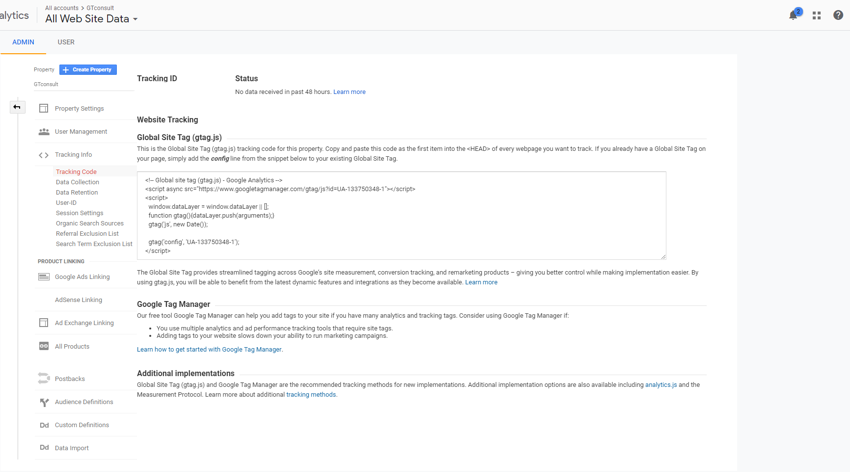
Task: Click the Data Import Dd icon
Action: click(x=44, y=448)
